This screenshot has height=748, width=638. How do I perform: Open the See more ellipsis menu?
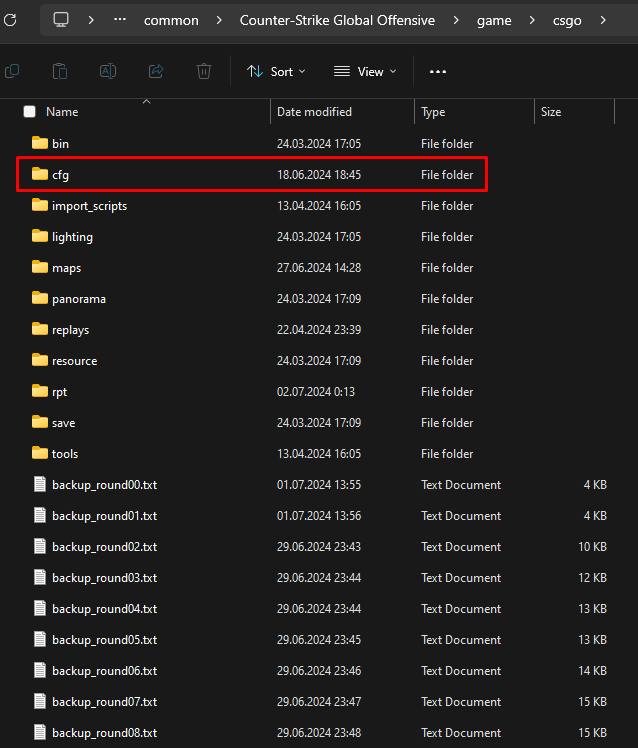click(438, 72)
